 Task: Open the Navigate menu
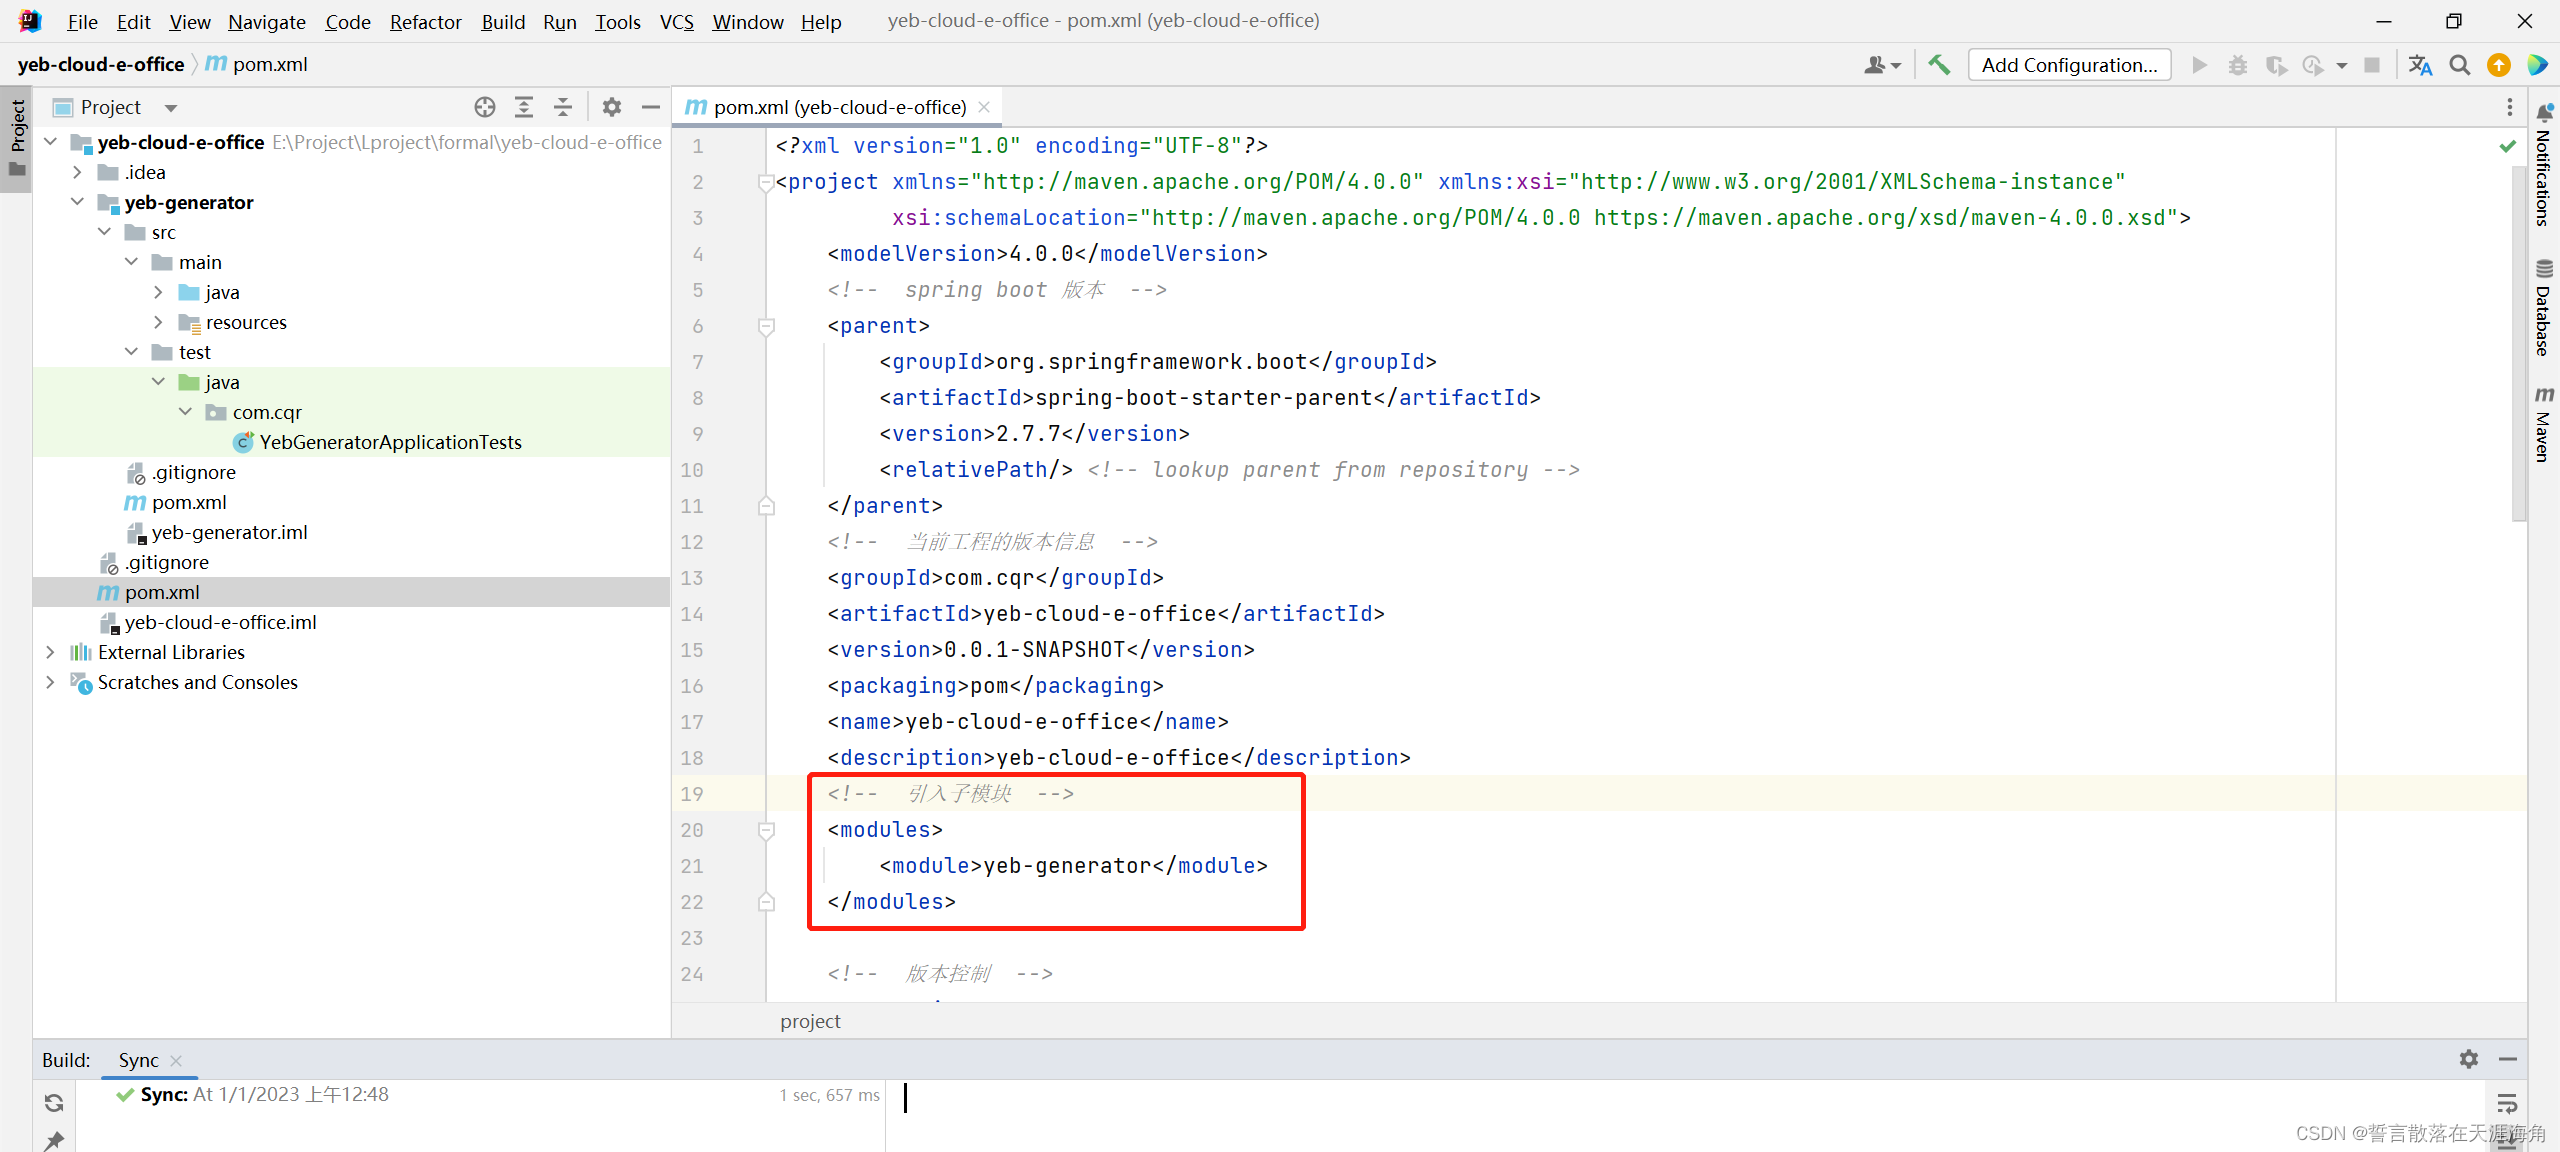click(267, 22)
